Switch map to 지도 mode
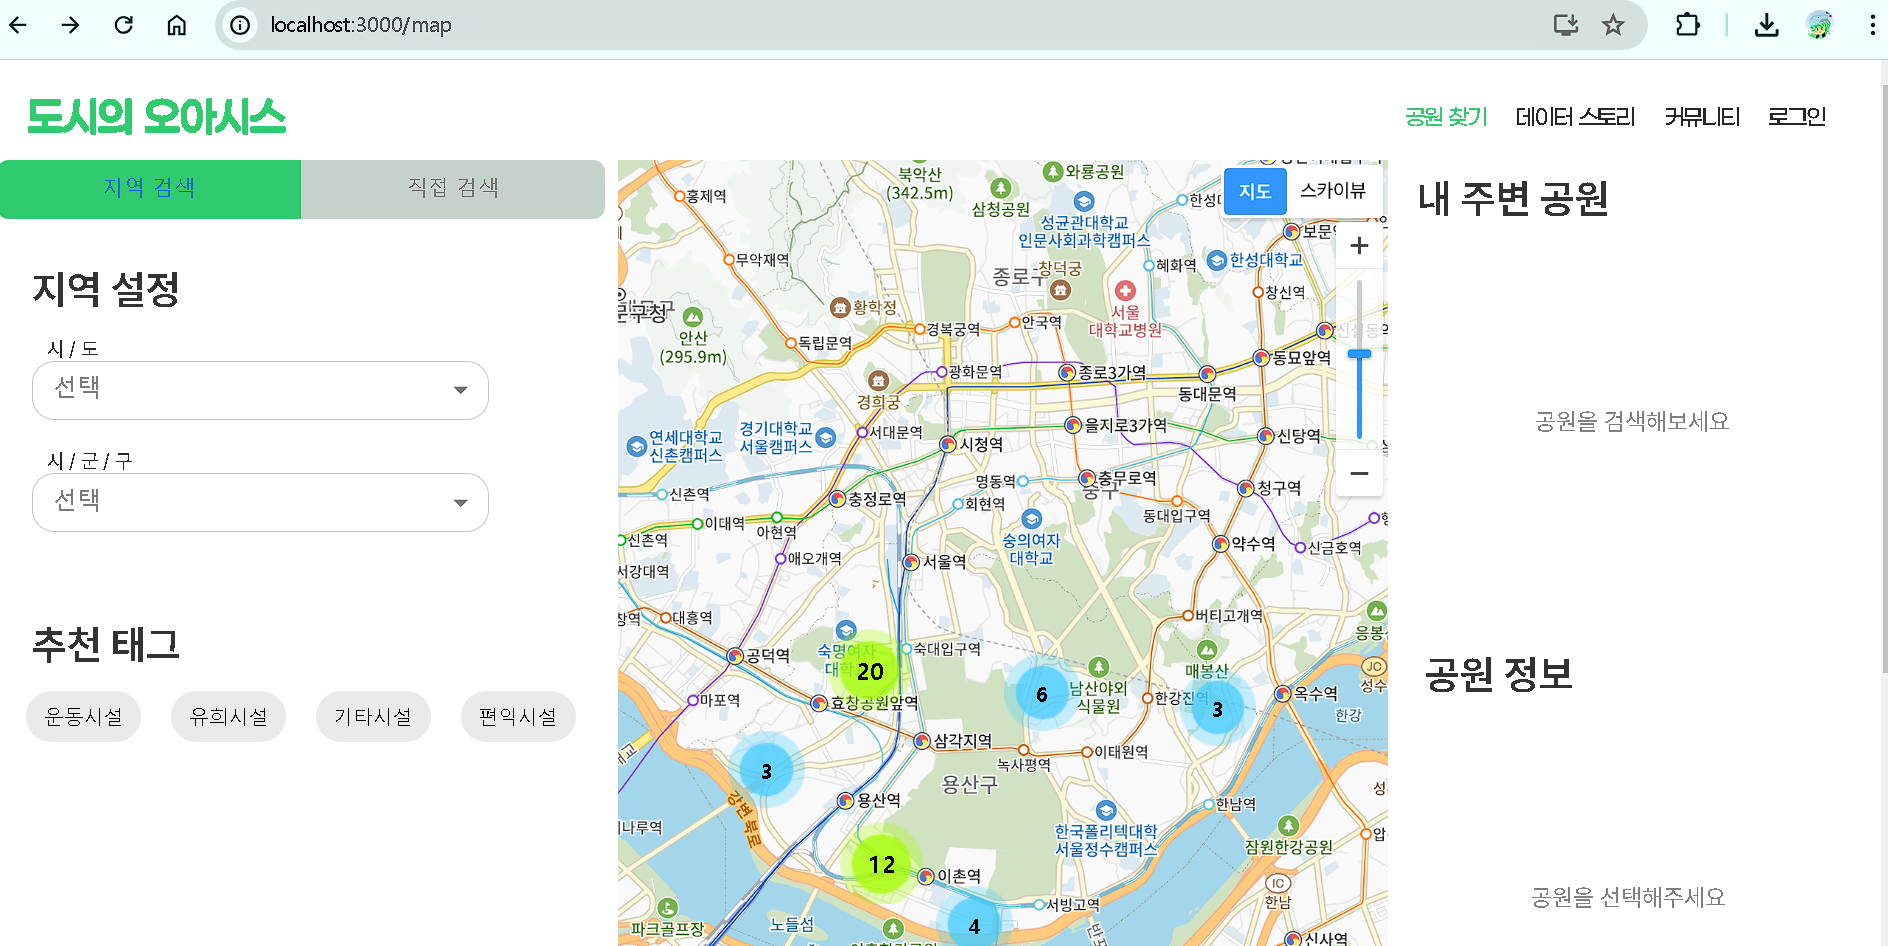 (x=1255, y=191)
